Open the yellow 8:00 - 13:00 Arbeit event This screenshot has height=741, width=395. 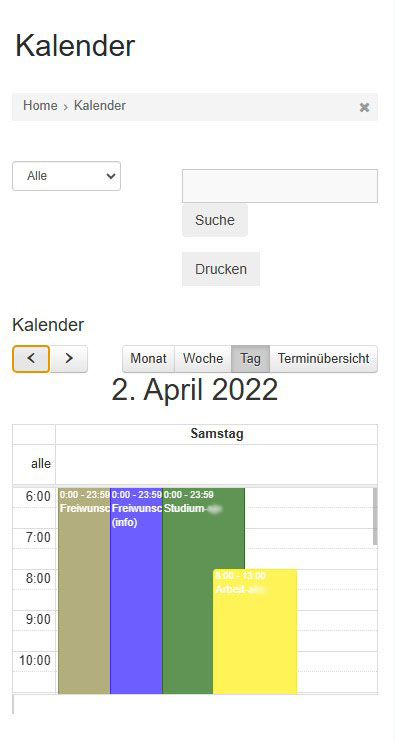point(255,631)
